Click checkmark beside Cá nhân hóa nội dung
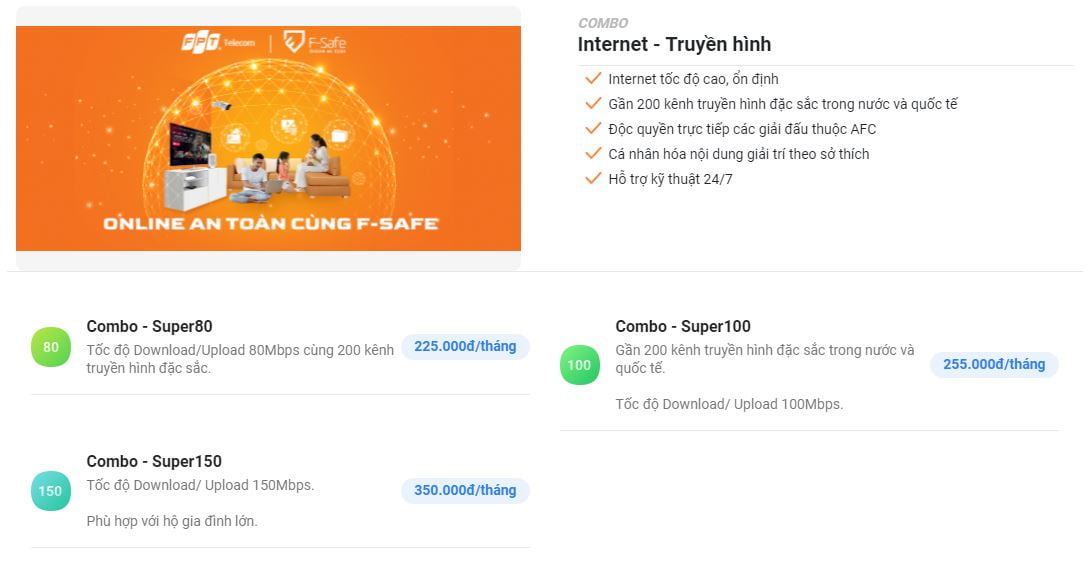 click(593, 154)
